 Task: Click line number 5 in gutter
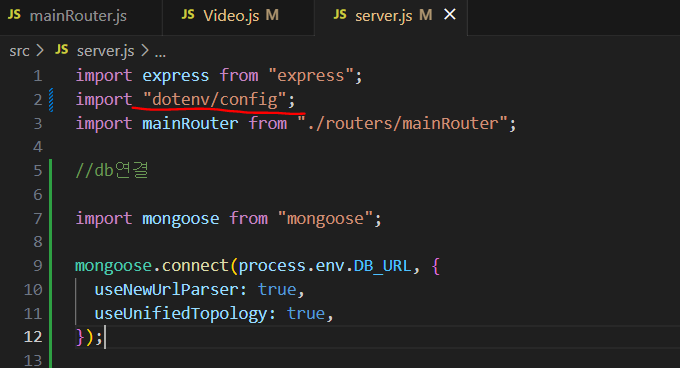point(38,171)
